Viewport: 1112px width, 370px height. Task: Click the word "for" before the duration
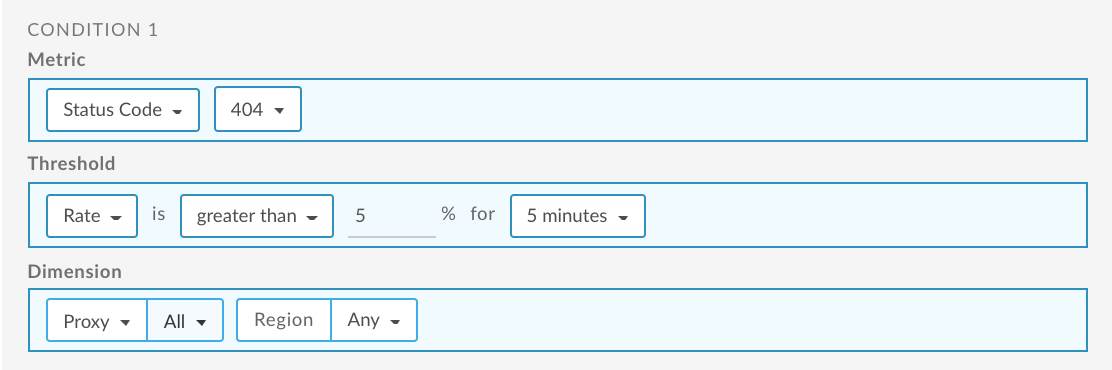(x=482, y=214)
